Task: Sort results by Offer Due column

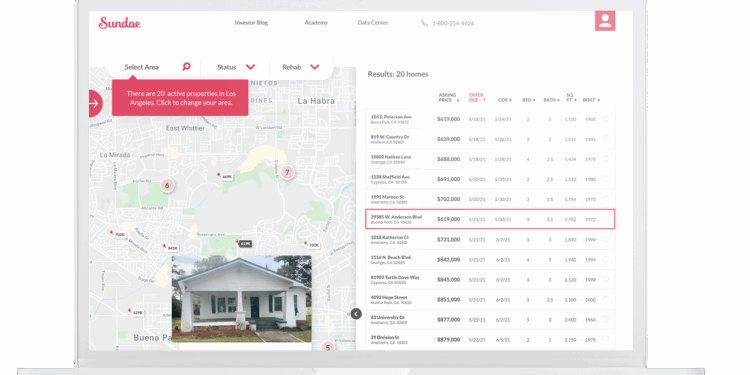Action: point(477,98)
